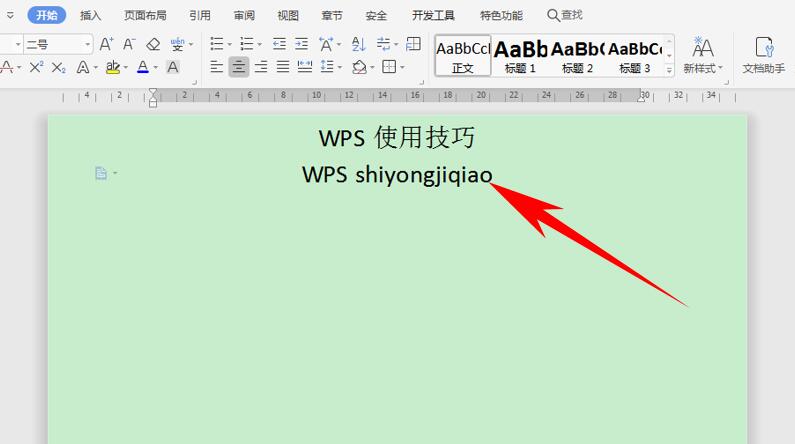The image size is (795, 444).
Task: Expand the pinyin guide dropdown arrow
Action: [191, 45]
